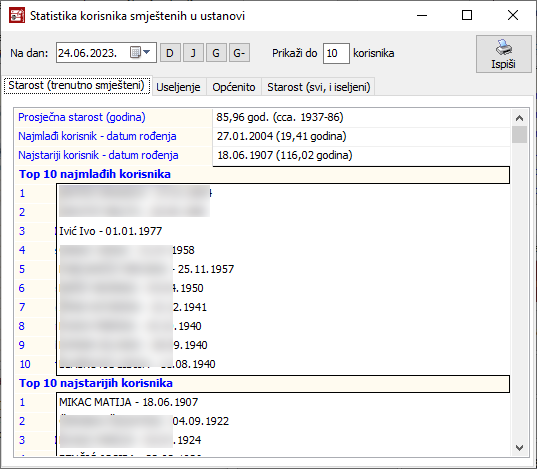Image resolution: width=537 pixels, height=469 pixels.
Task: Click the application icon in title bar
Action: tap(17, 15)
